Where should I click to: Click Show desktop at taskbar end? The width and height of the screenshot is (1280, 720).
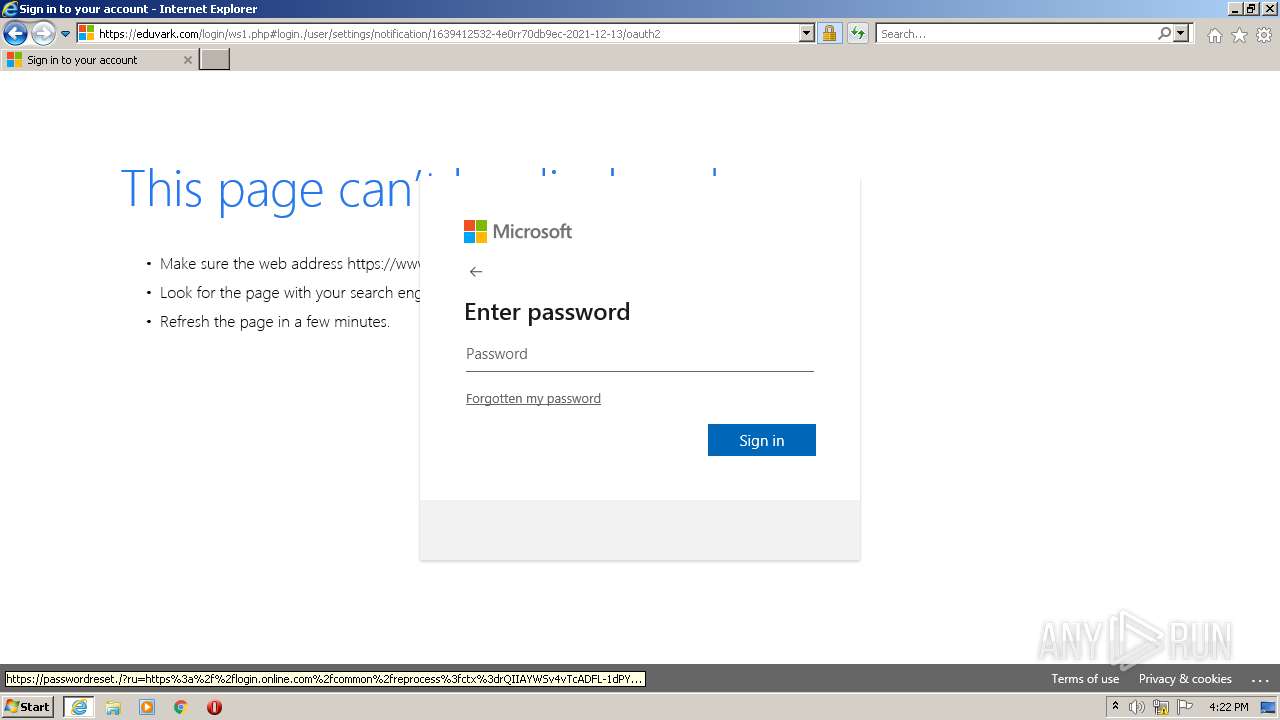[1268, 707]
